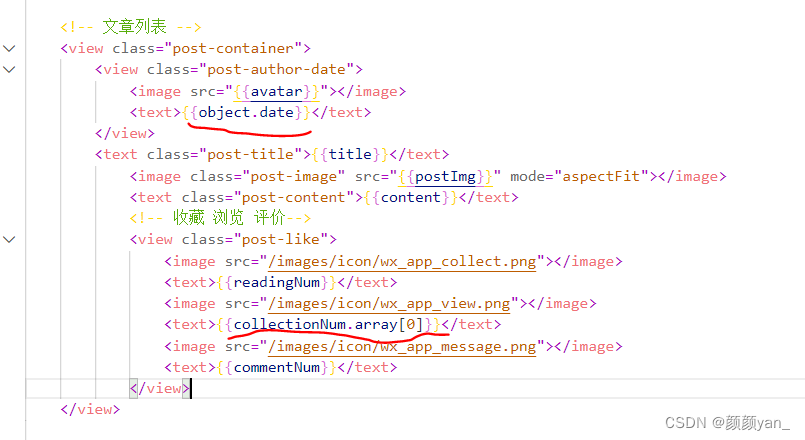Screen dimensions: 805x440
Task: Click the aspectFit mode value
Action: pos(601,177)
